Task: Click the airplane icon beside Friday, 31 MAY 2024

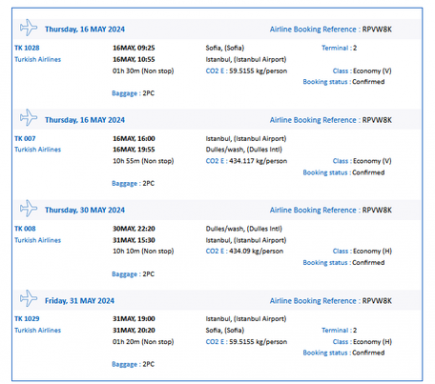Action: click(28, 298)
